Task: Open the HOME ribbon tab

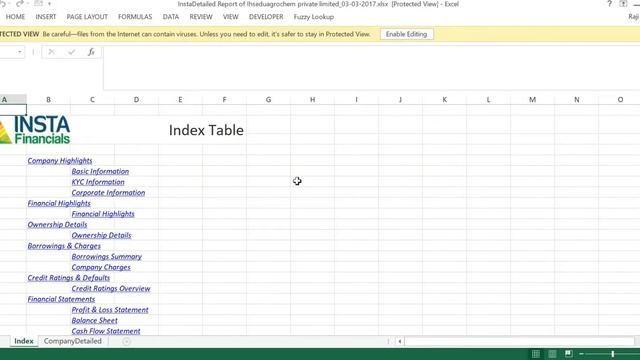Action: [x=16, y=17]
